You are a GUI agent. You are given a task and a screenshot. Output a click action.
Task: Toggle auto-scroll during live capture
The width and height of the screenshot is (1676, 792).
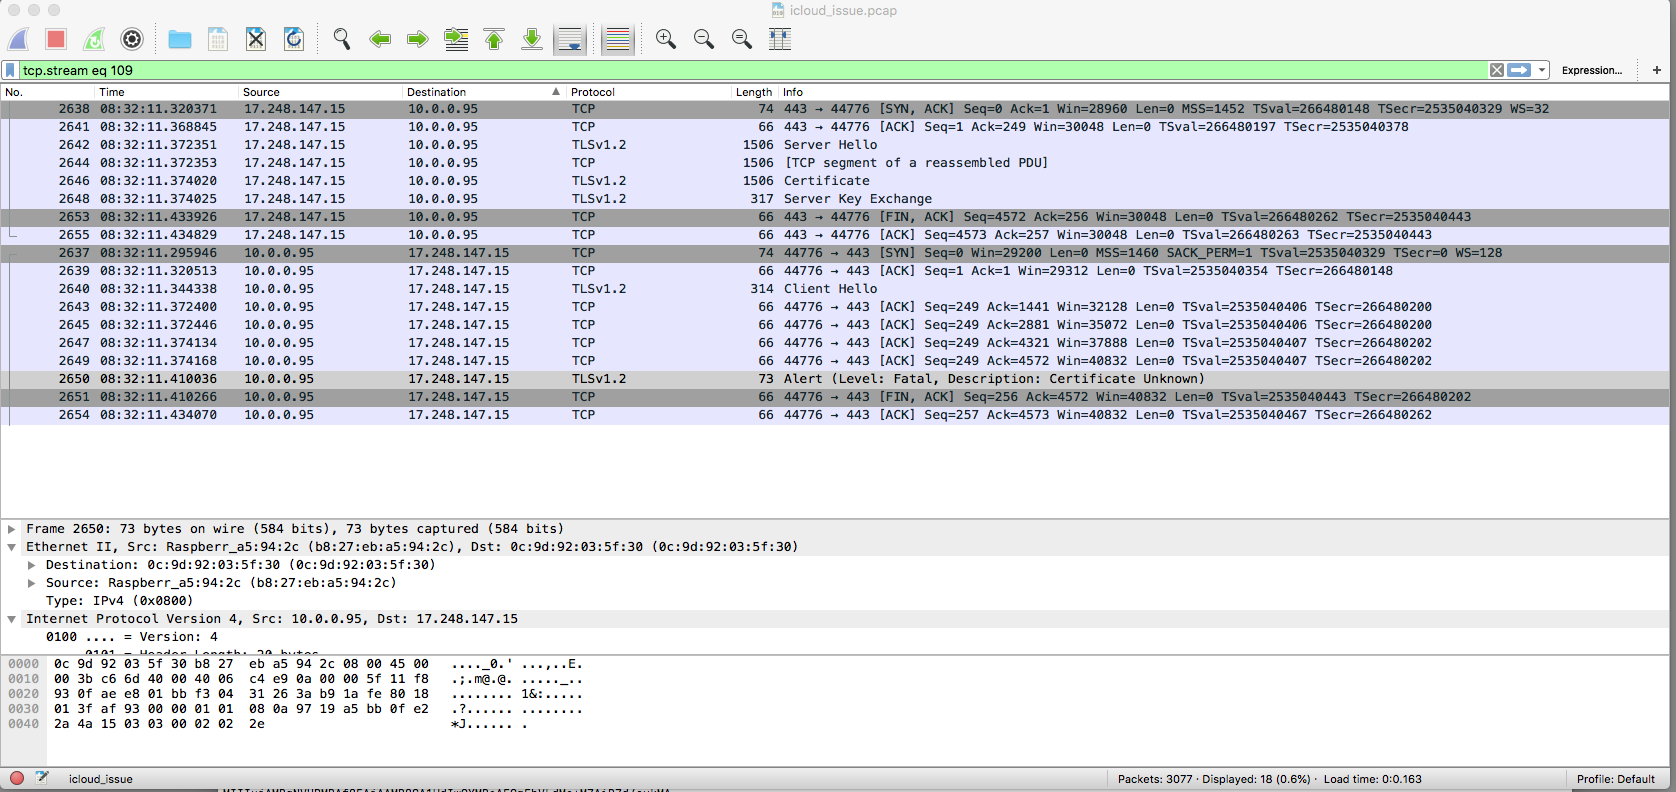(x=570, y=39)
